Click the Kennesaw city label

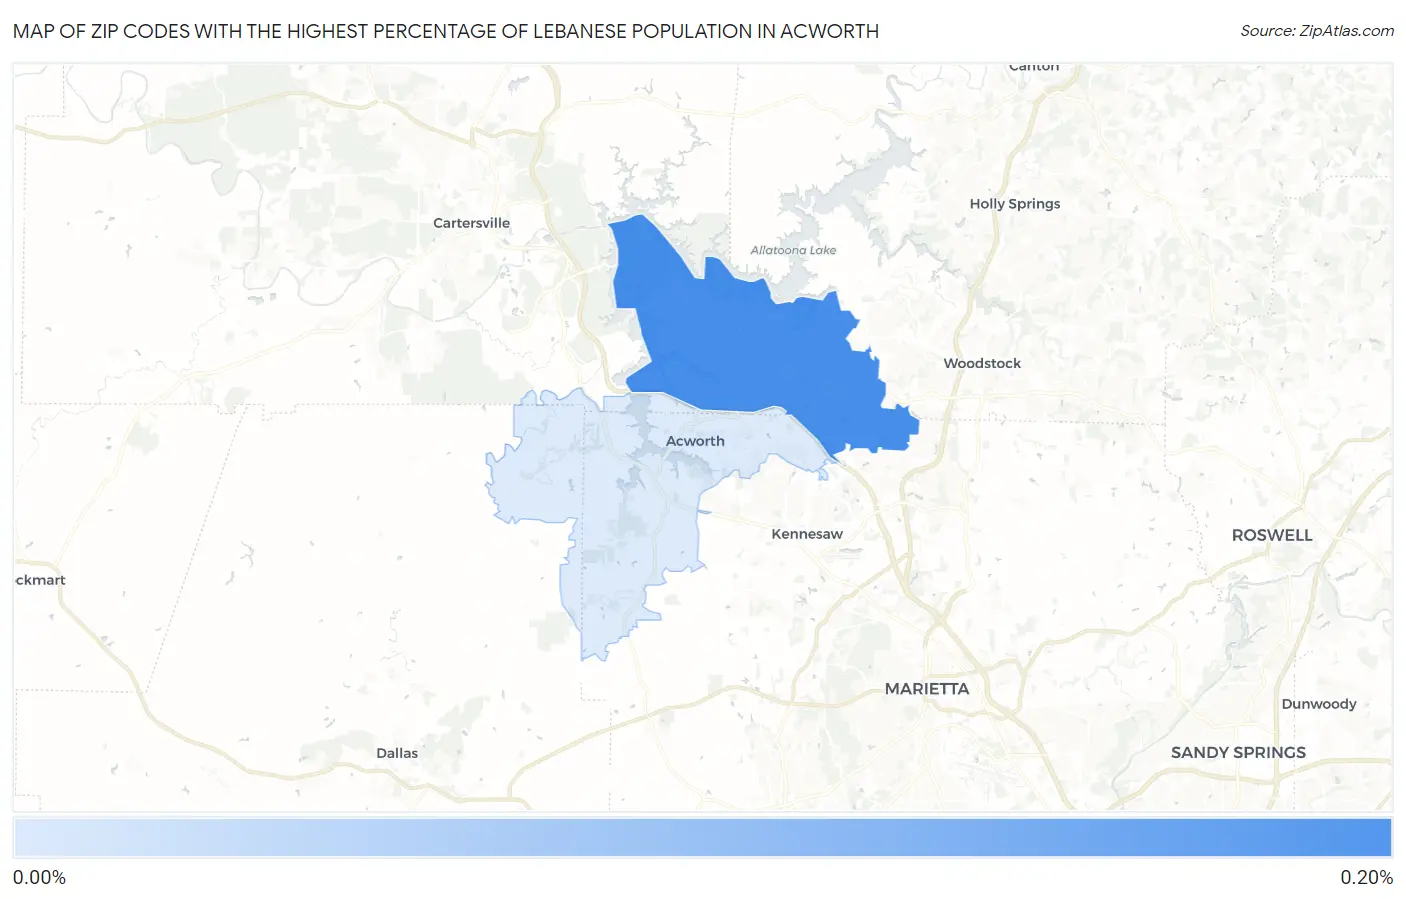tap(807, 534)
